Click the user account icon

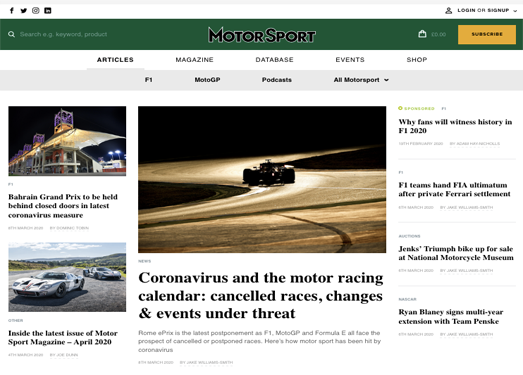tap(448, 10)
